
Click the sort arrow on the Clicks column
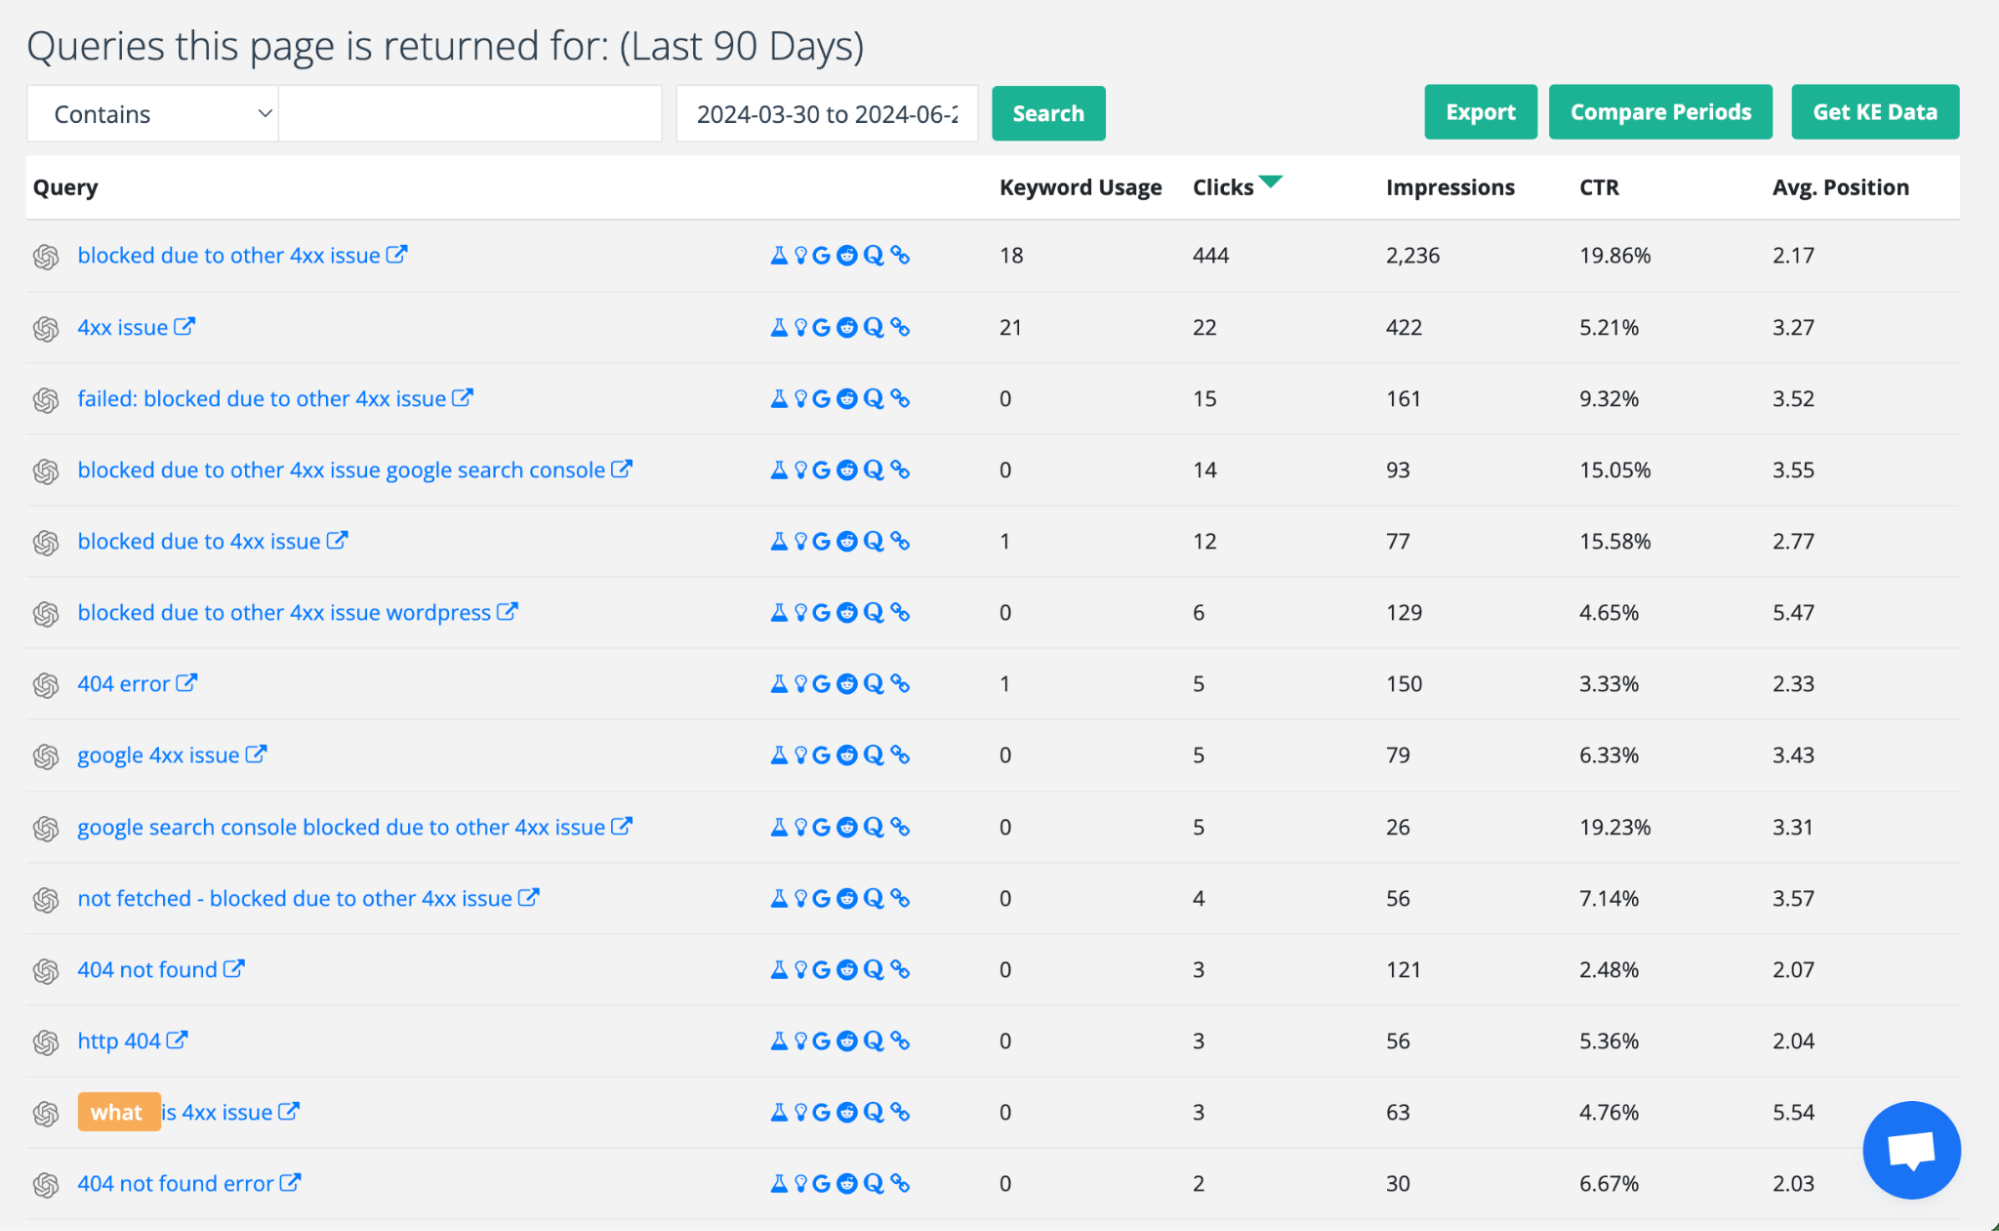[x=1272, y=182]
